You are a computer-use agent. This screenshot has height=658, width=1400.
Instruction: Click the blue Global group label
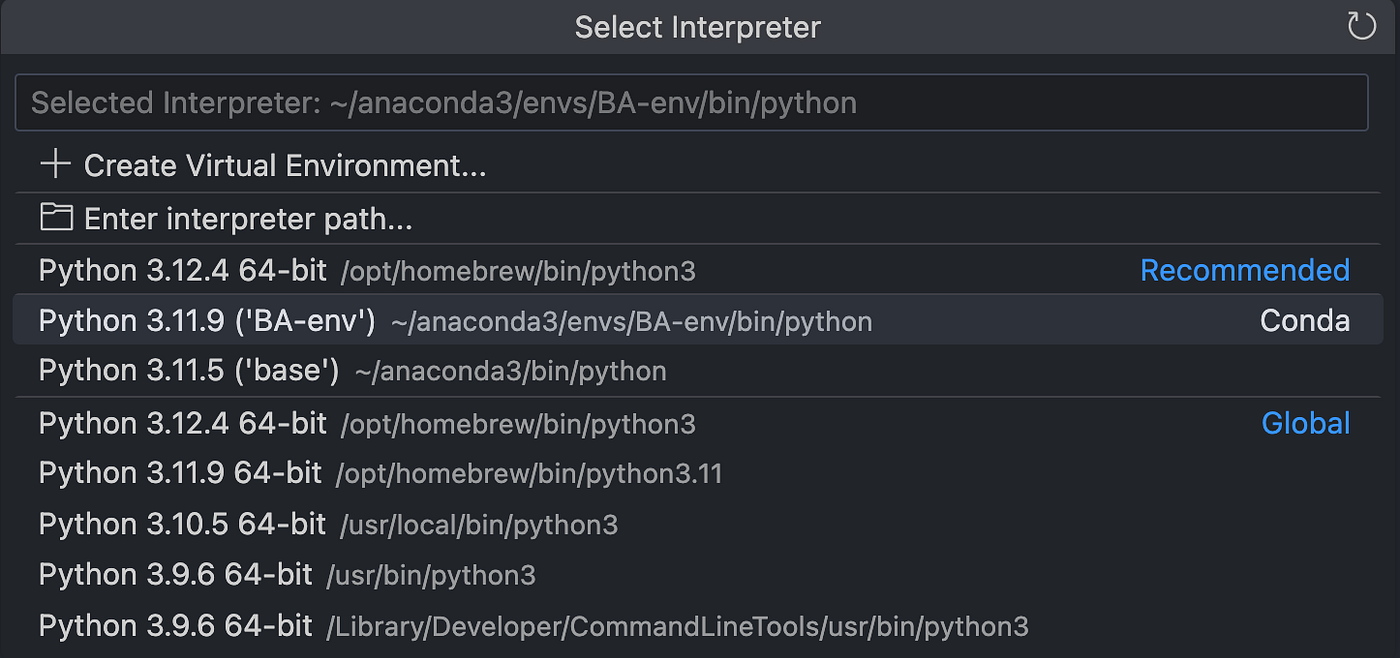coord(1305,424)
